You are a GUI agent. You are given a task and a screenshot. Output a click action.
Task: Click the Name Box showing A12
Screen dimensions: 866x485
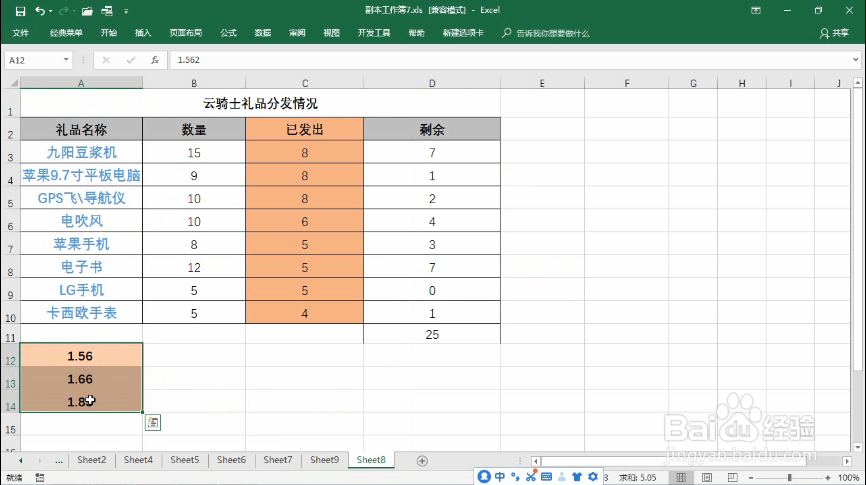33,60
